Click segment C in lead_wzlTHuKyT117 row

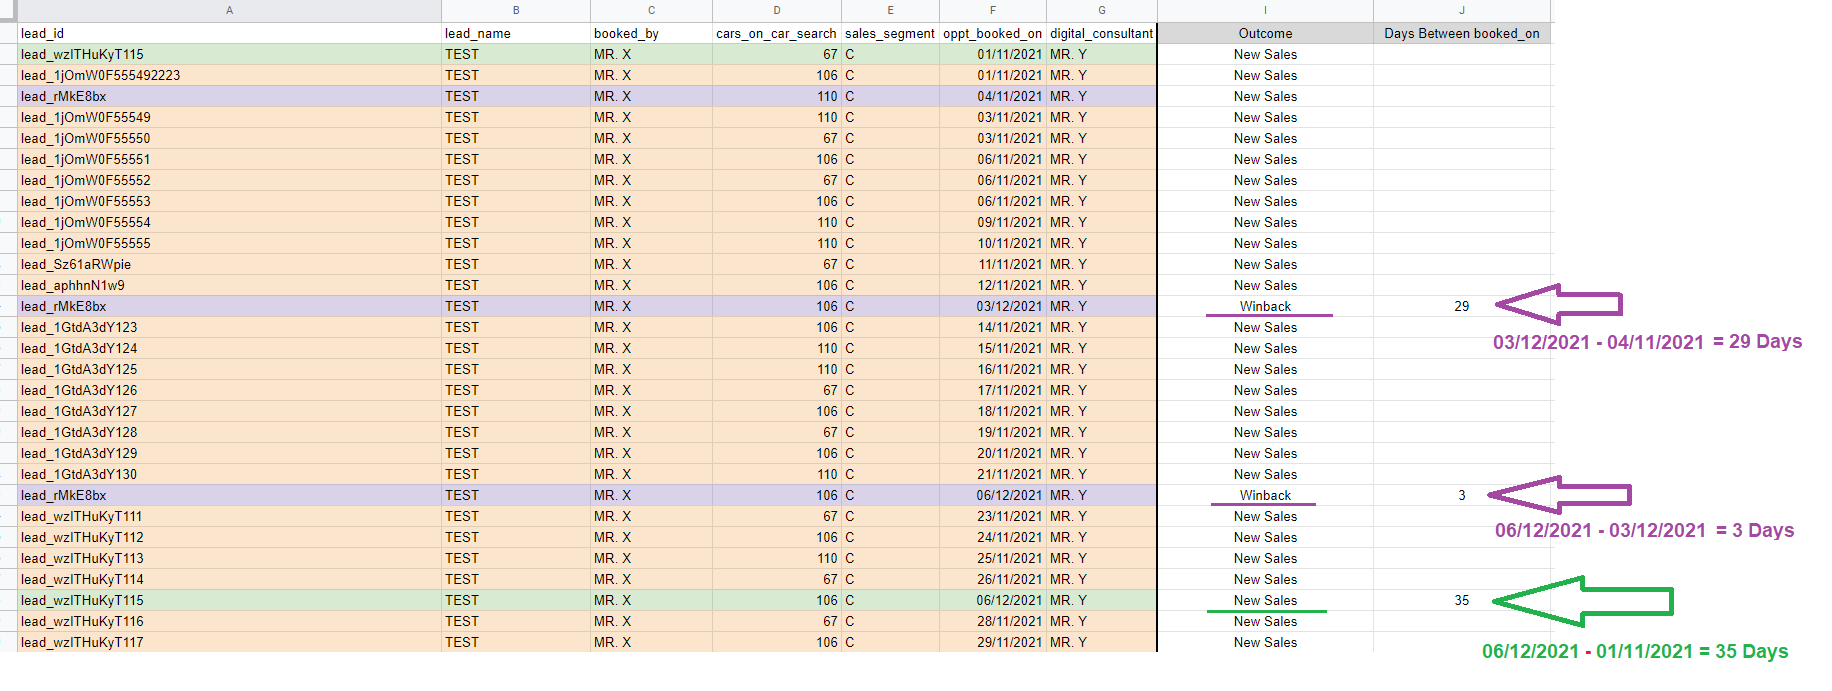890,642
